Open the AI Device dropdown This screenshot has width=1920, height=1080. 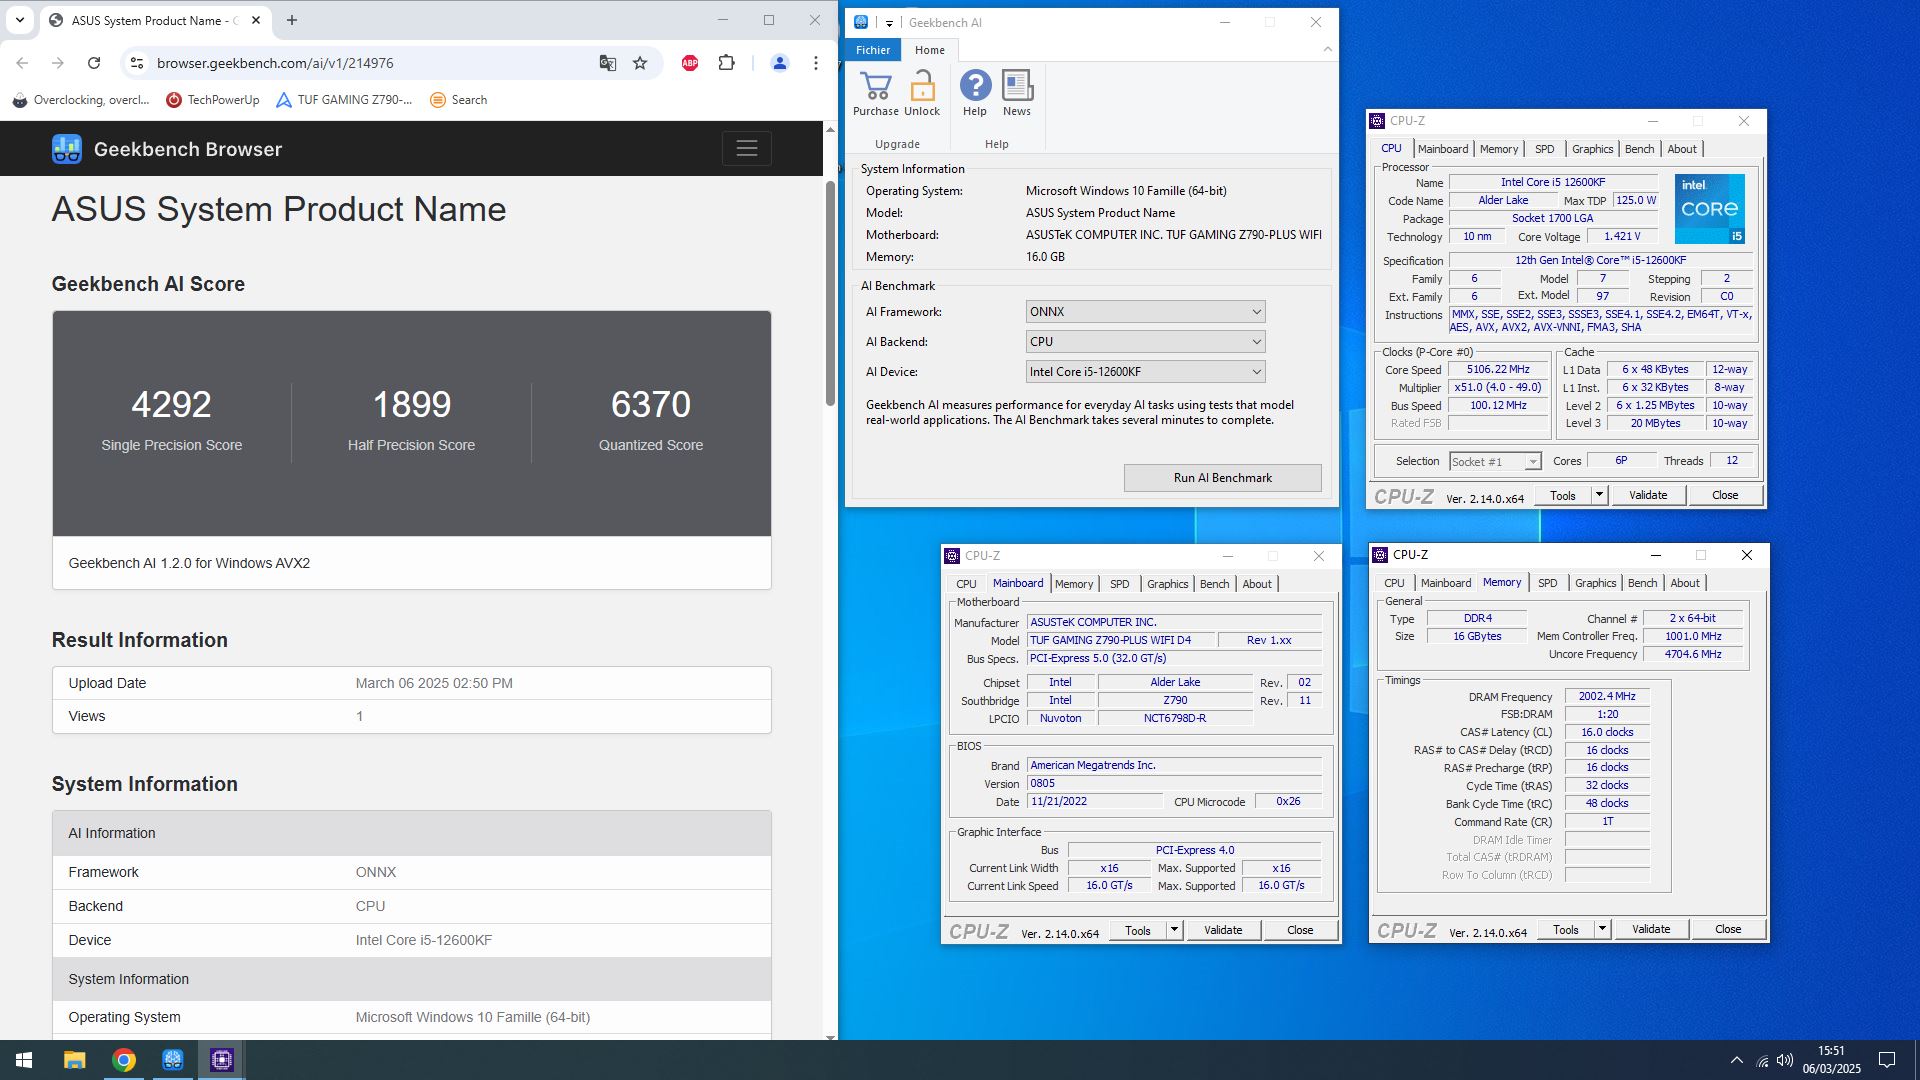tap(1145, 372)
